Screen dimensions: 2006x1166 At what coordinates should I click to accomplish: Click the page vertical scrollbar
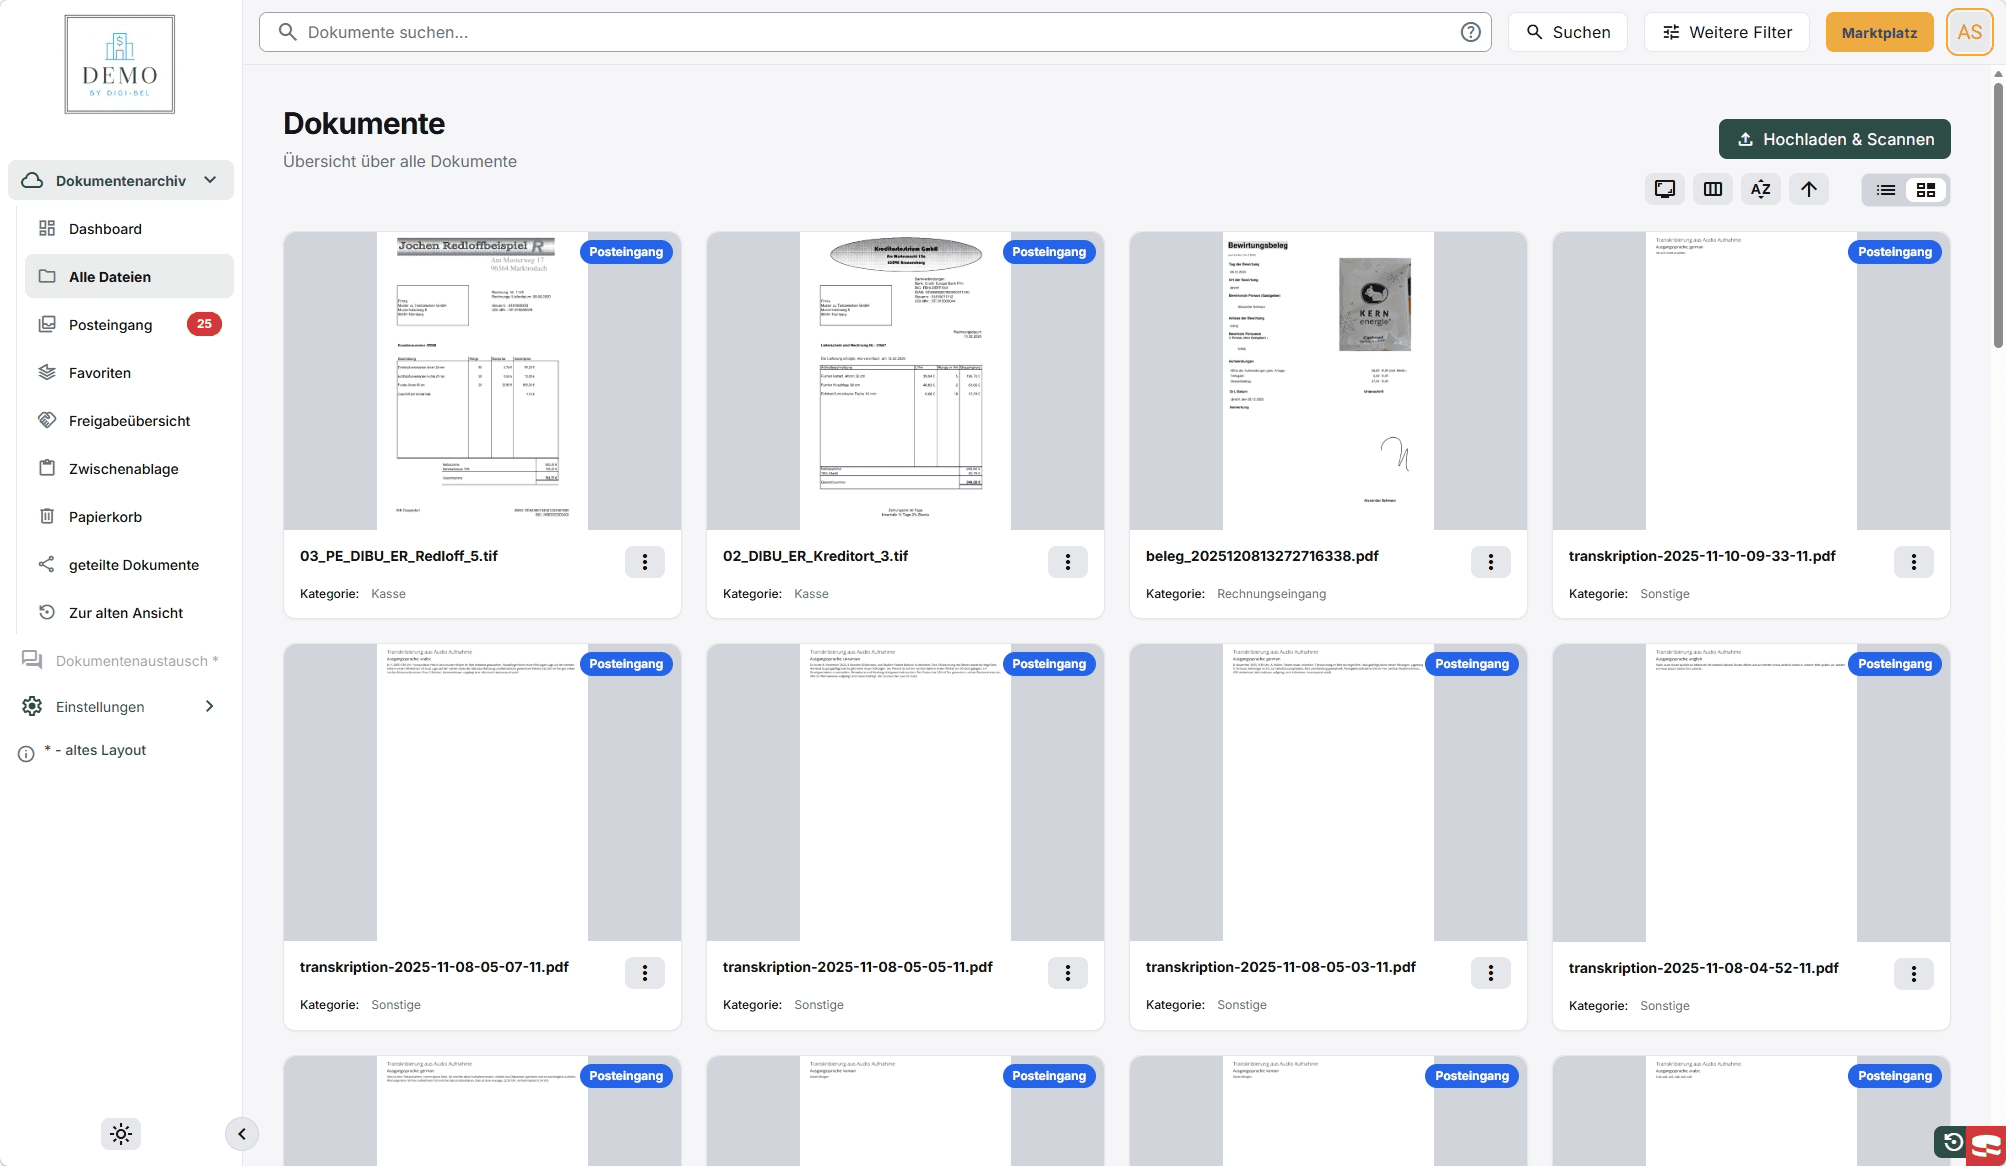point(1998,215)
